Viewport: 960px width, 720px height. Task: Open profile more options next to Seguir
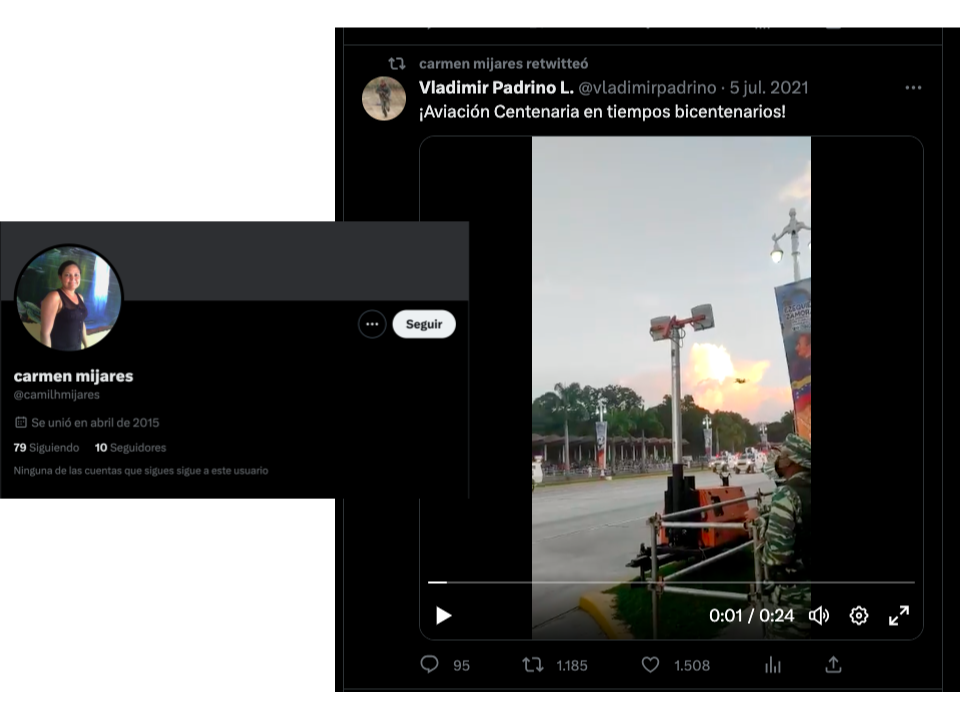372,324
